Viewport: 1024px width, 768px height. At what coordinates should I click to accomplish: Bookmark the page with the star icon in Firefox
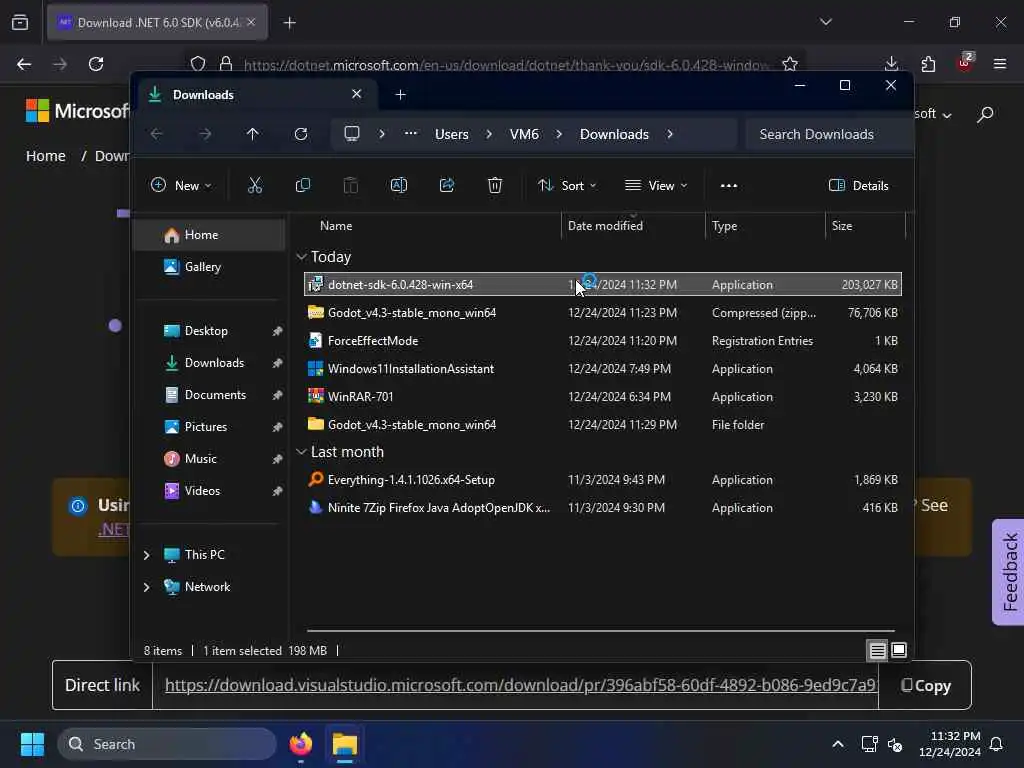(x=790, y=64)
